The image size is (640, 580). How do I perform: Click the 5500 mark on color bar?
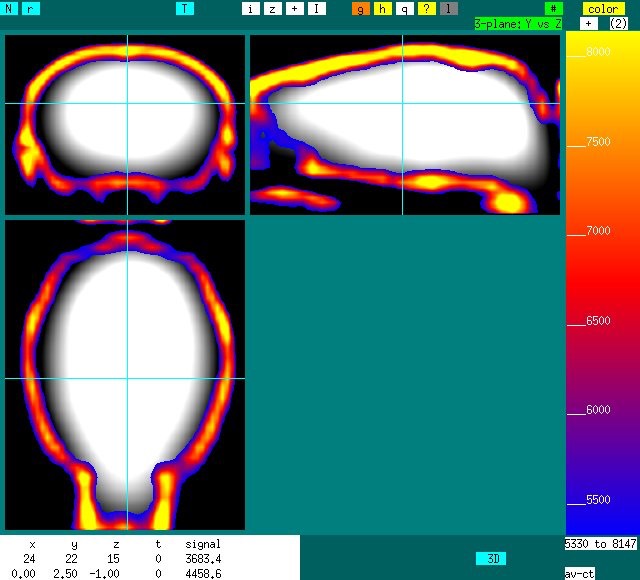(x=598, y=500)
